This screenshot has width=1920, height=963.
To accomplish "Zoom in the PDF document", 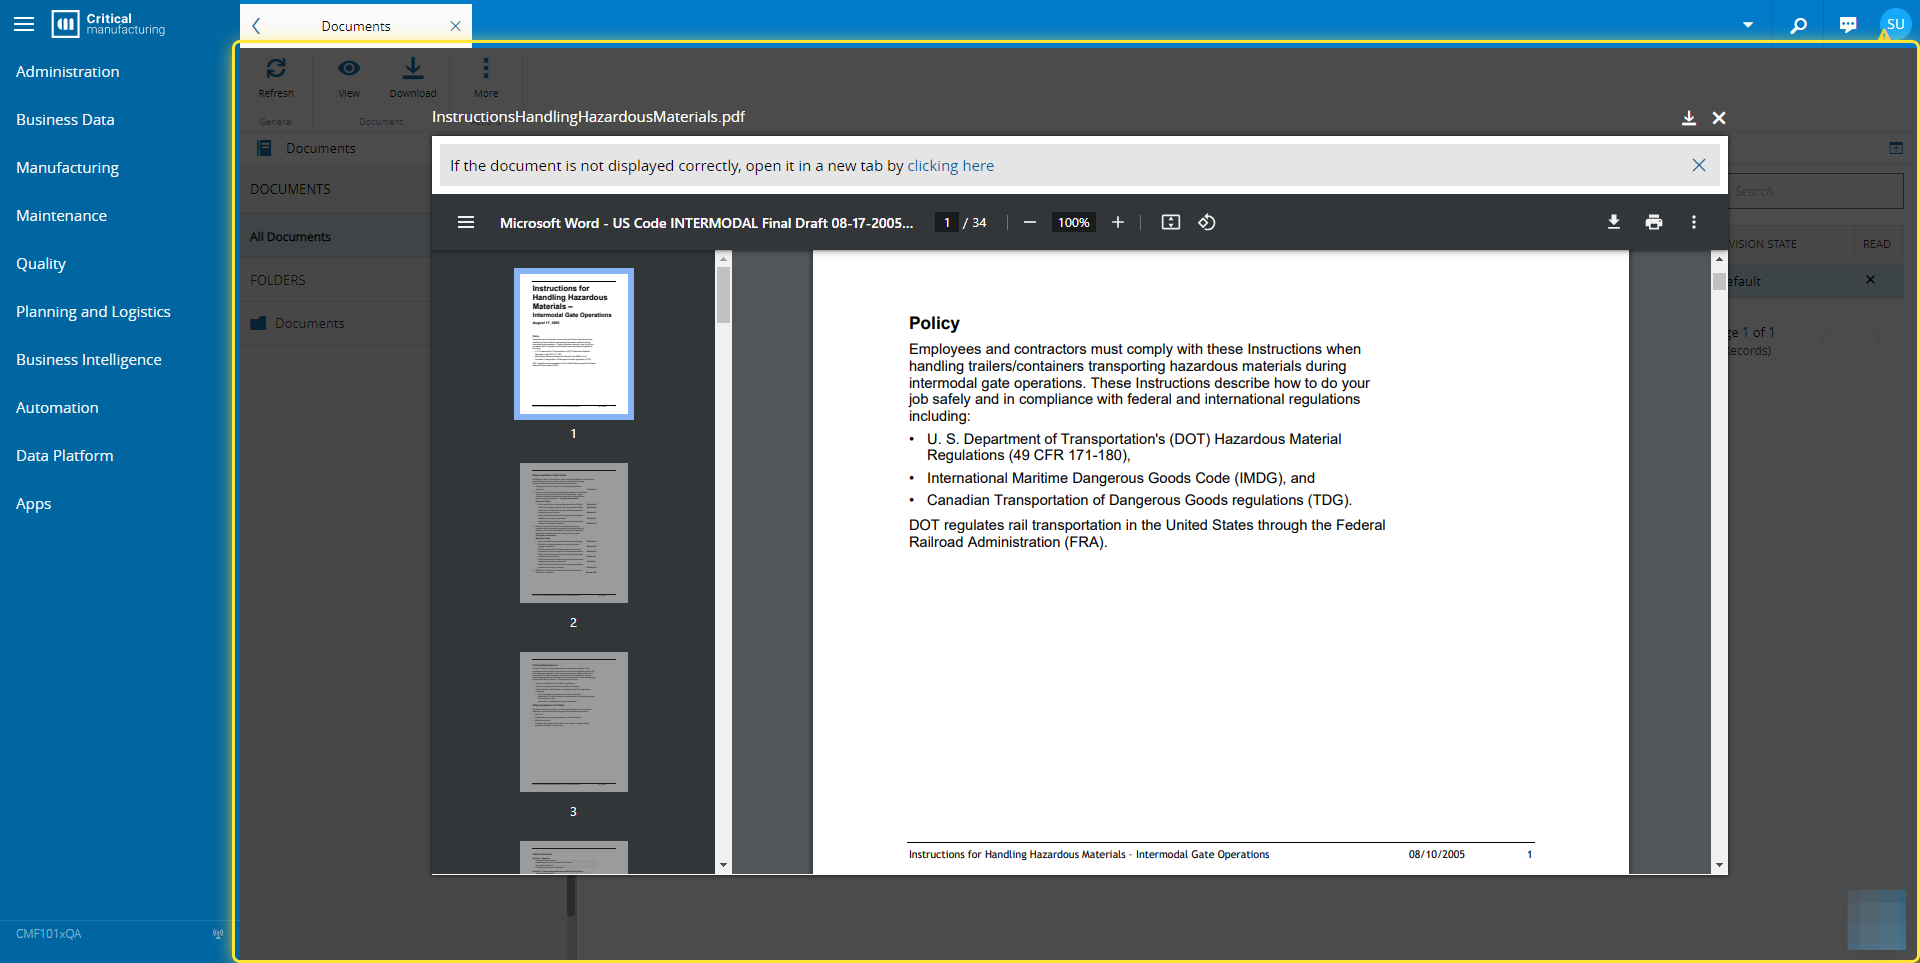I will click(x=1118, y=222).
